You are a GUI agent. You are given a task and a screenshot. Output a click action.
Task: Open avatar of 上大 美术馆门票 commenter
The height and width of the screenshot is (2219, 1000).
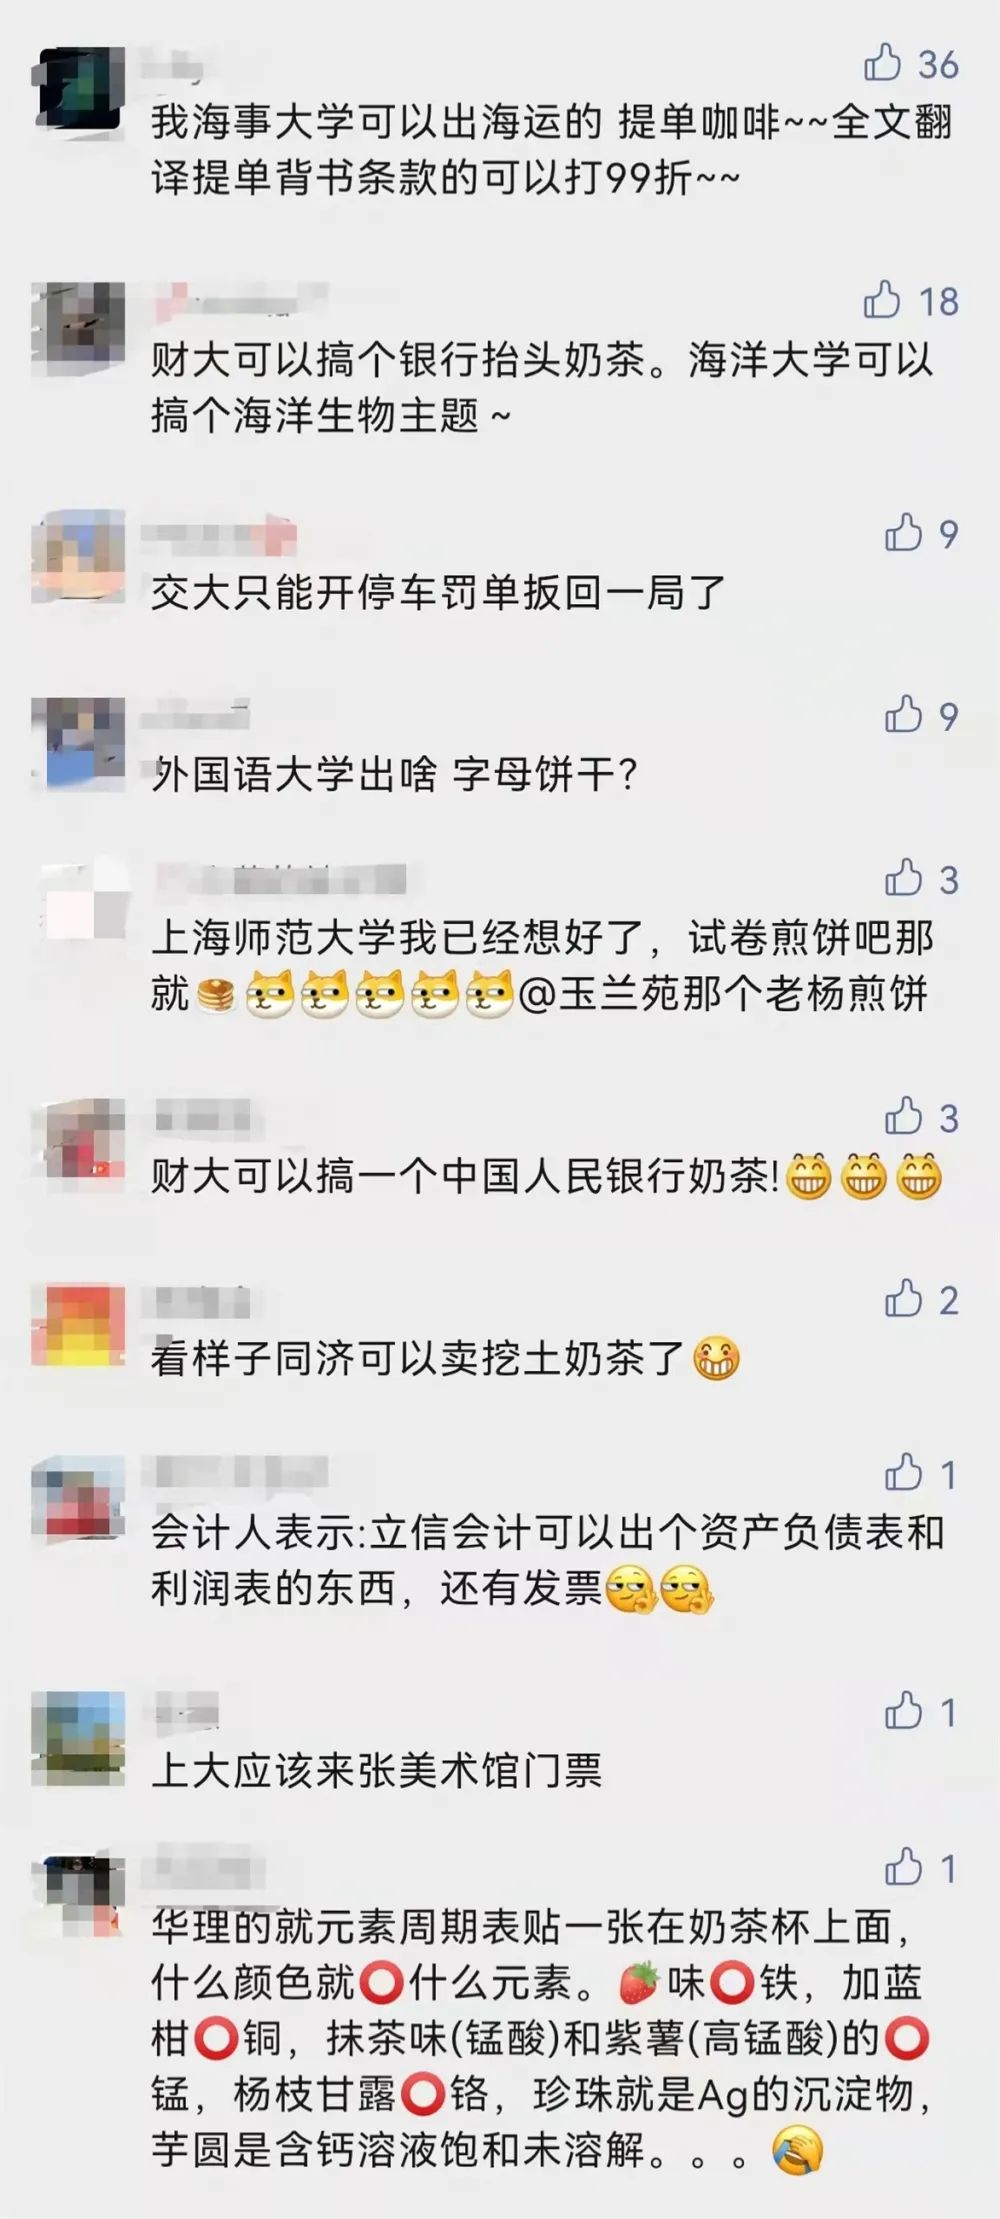click(78, 1738)
